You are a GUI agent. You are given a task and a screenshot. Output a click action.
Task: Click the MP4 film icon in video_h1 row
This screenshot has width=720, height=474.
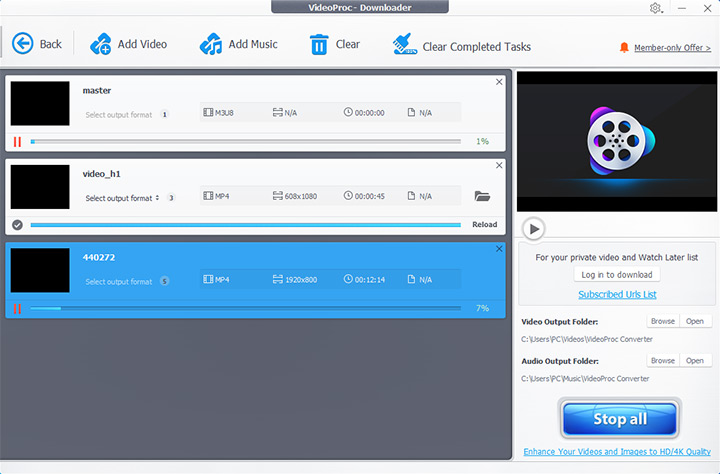coord(208,196)
